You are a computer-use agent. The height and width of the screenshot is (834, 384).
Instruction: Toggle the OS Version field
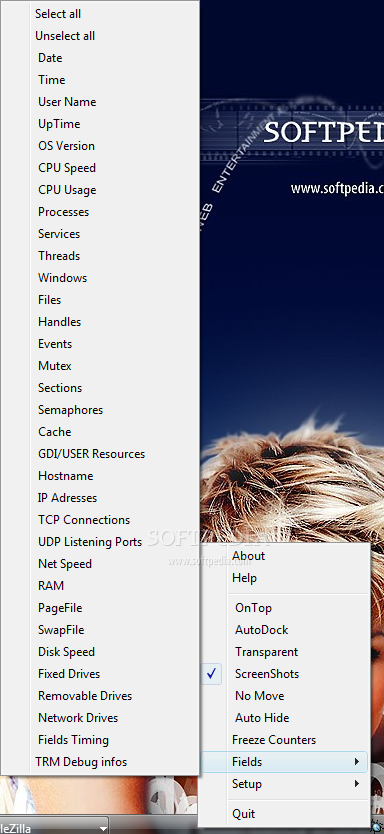pos(100,146)
